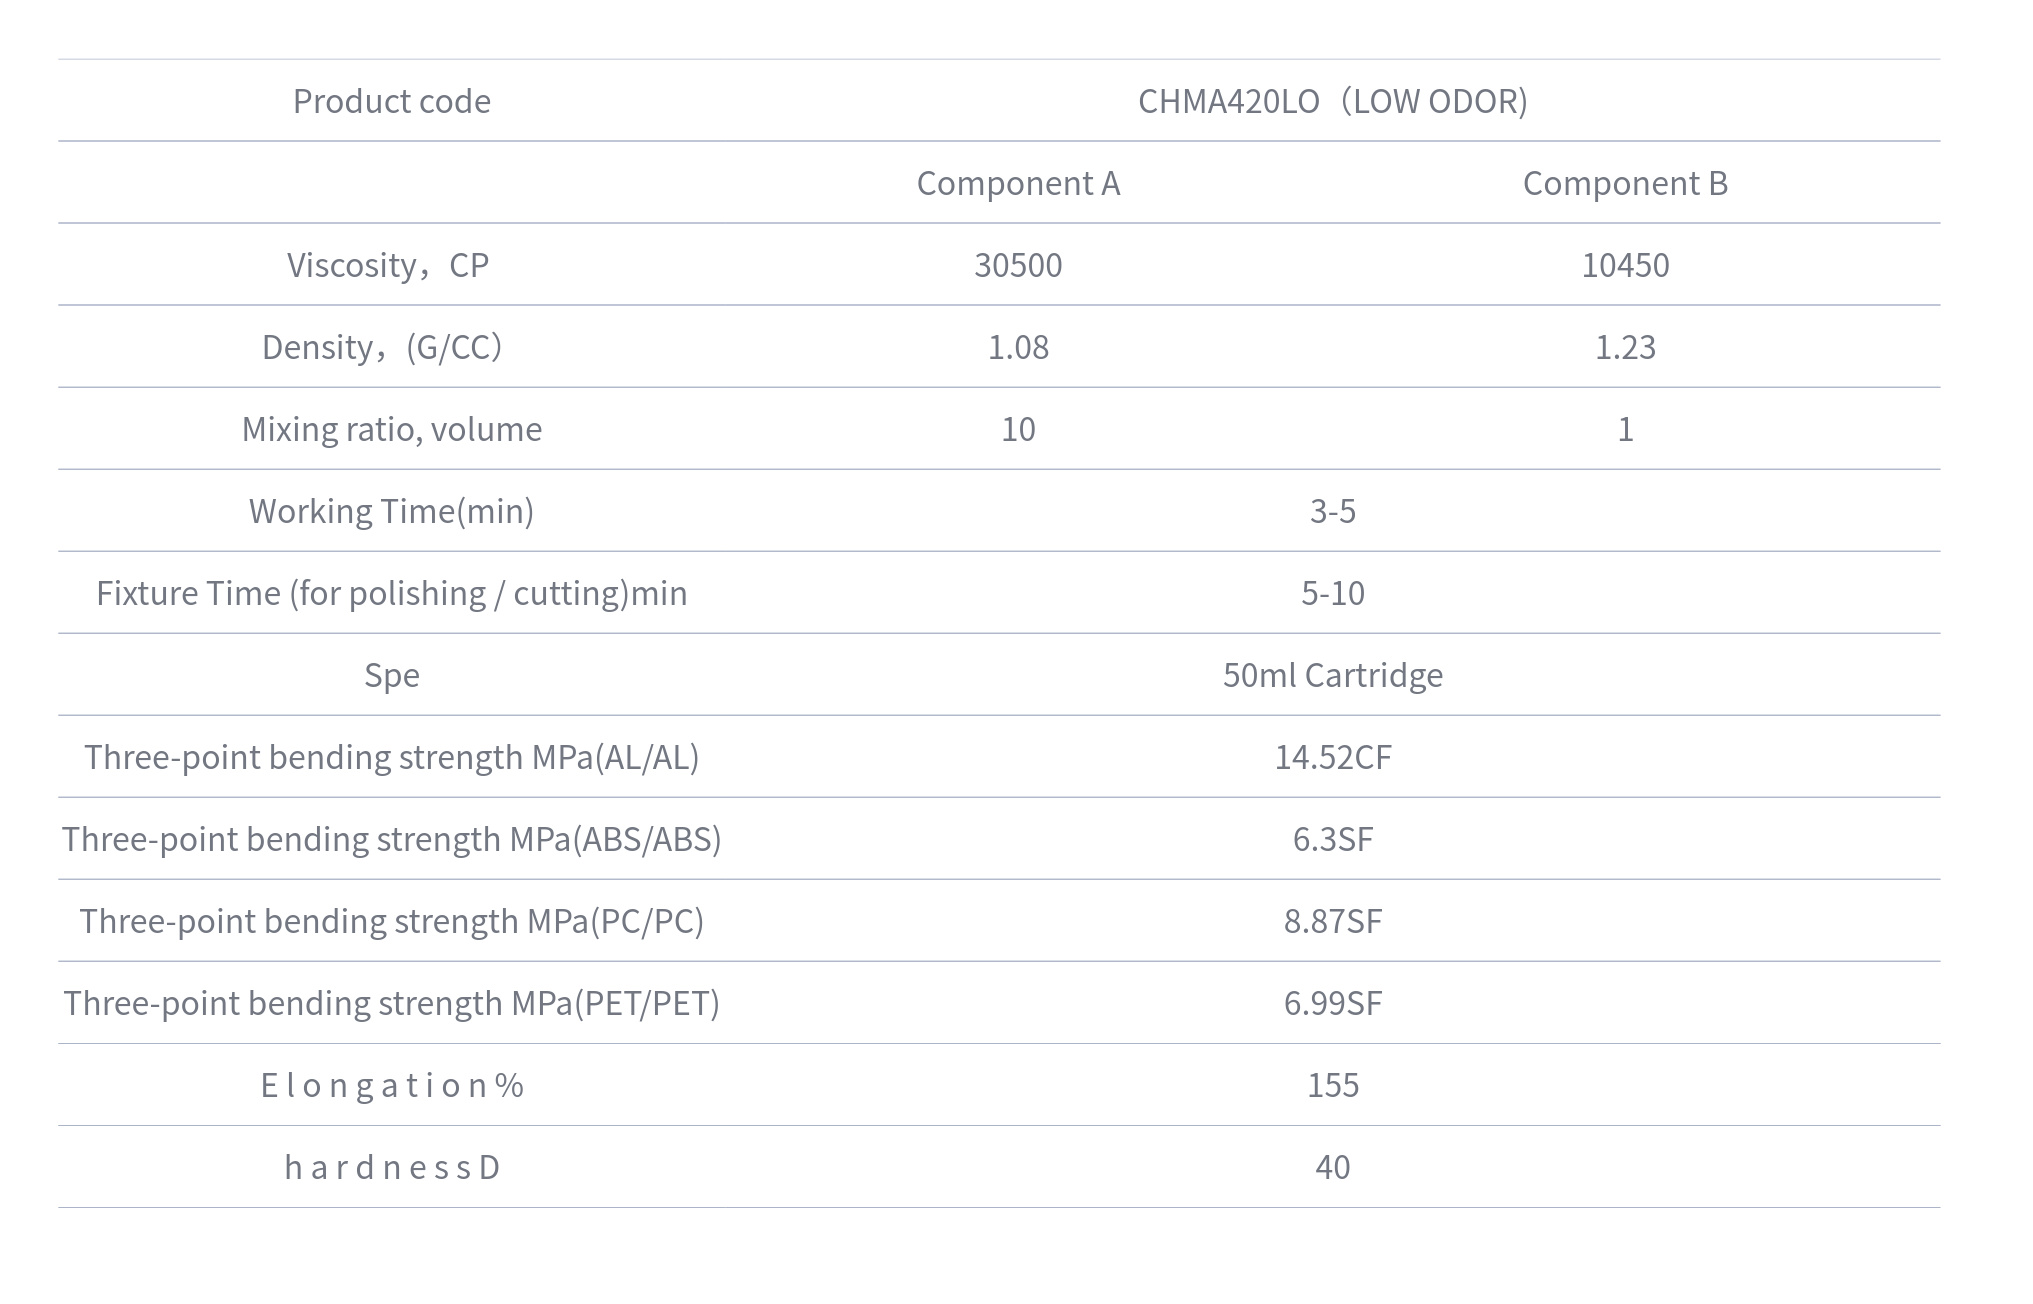Screen dimensions: 2033x1304
Task: Select the CHMA420LO (LOW ODOR) text
Action: [x=1332, y=101]
